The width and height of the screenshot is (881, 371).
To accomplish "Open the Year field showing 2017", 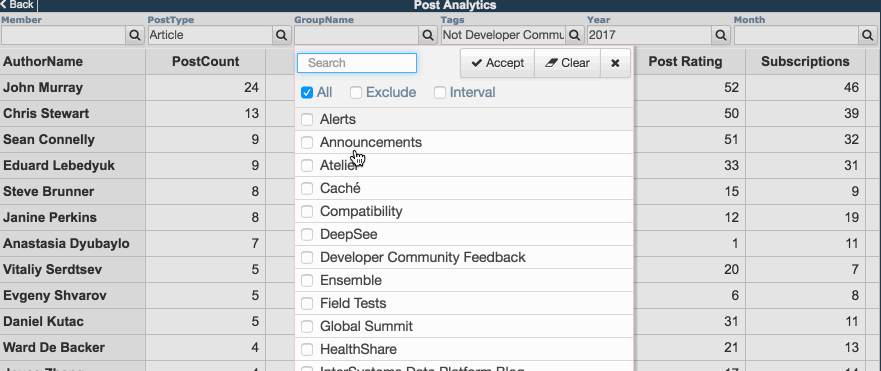I will tap(650, 35).
